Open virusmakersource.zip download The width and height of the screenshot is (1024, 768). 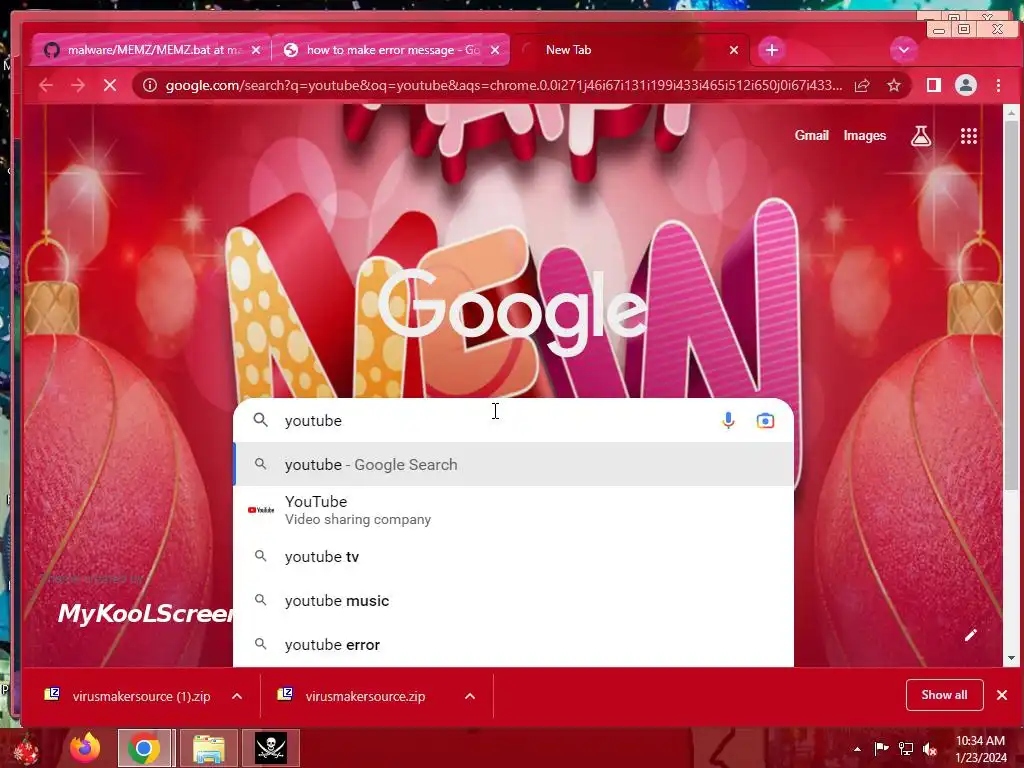(353, 696)
